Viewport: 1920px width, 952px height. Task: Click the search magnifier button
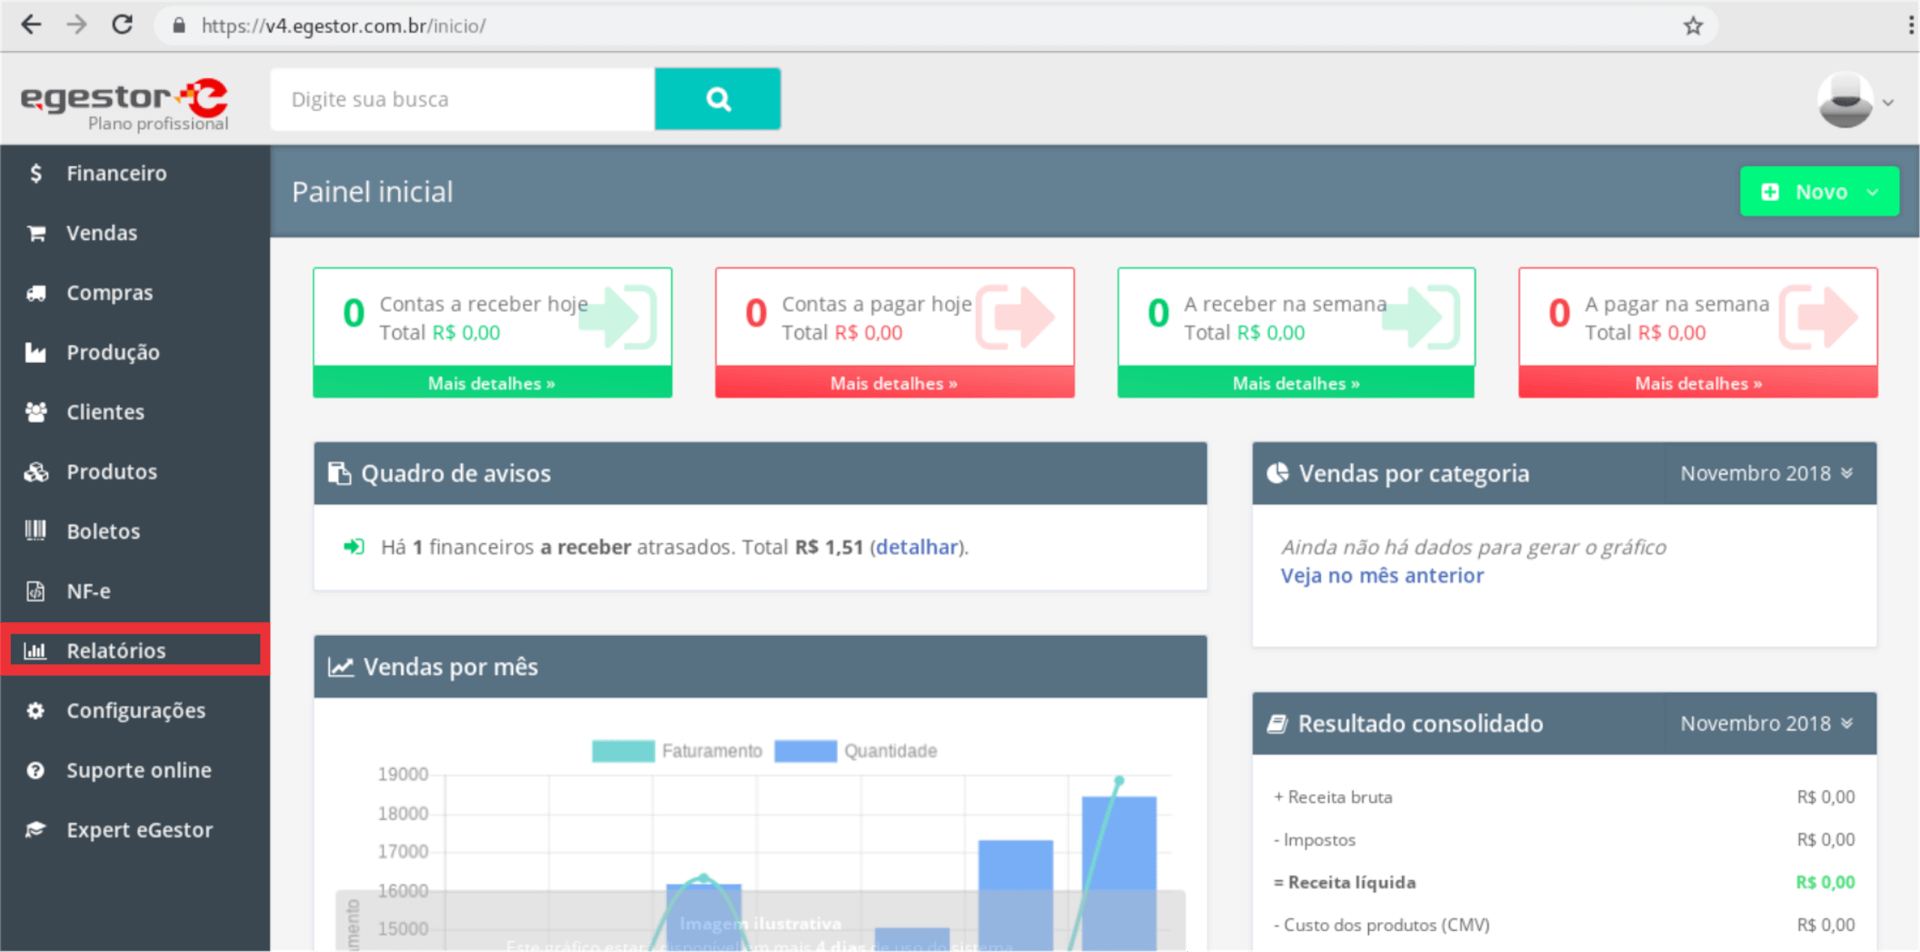coord(717,99)
